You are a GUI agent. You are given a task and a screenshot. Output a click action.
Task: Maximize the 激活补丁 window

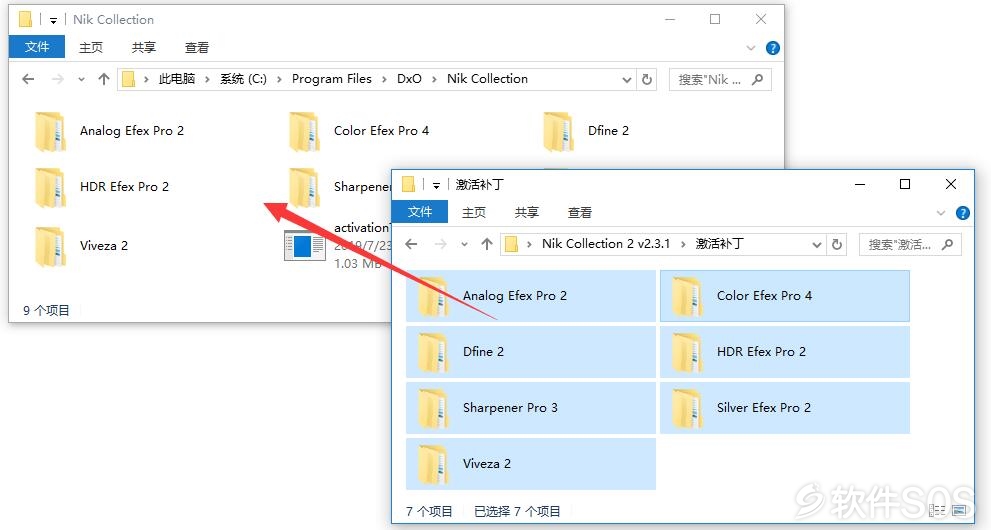pyautogui.click(x=905, y=184)
